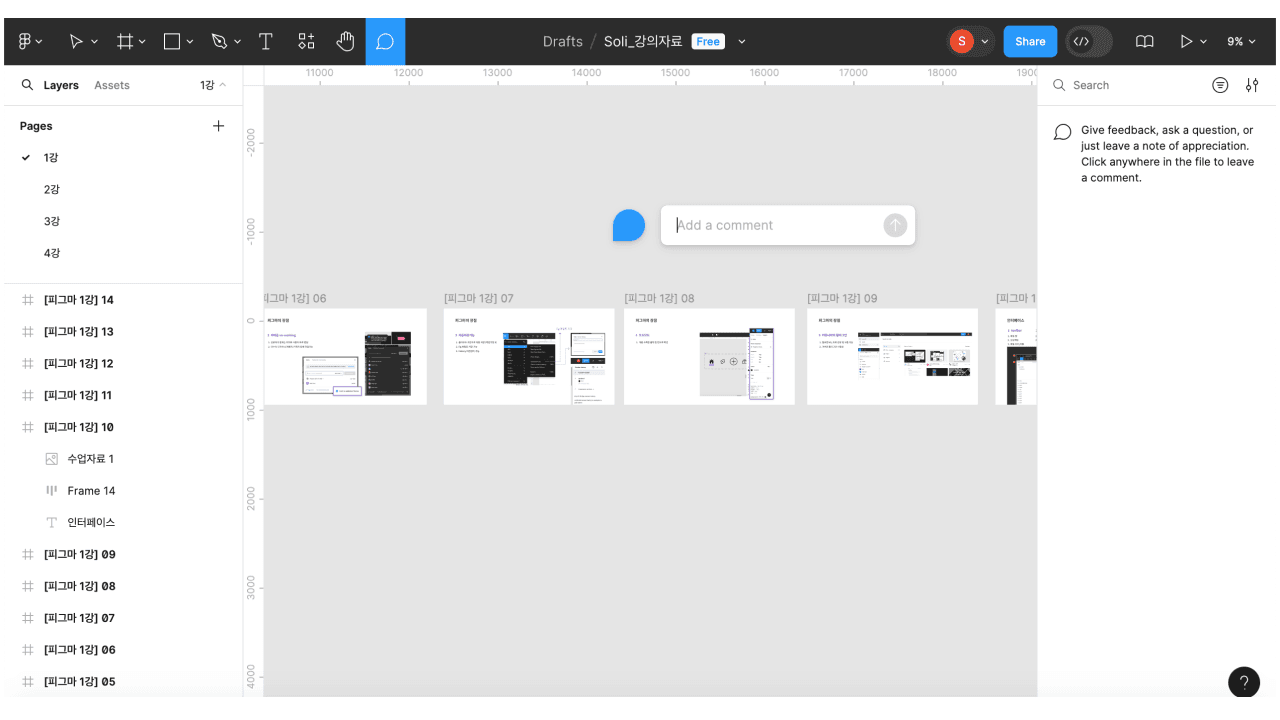1280x720 pixels.
Task: Add a new page with plus icon
Action: pos(218,126)
